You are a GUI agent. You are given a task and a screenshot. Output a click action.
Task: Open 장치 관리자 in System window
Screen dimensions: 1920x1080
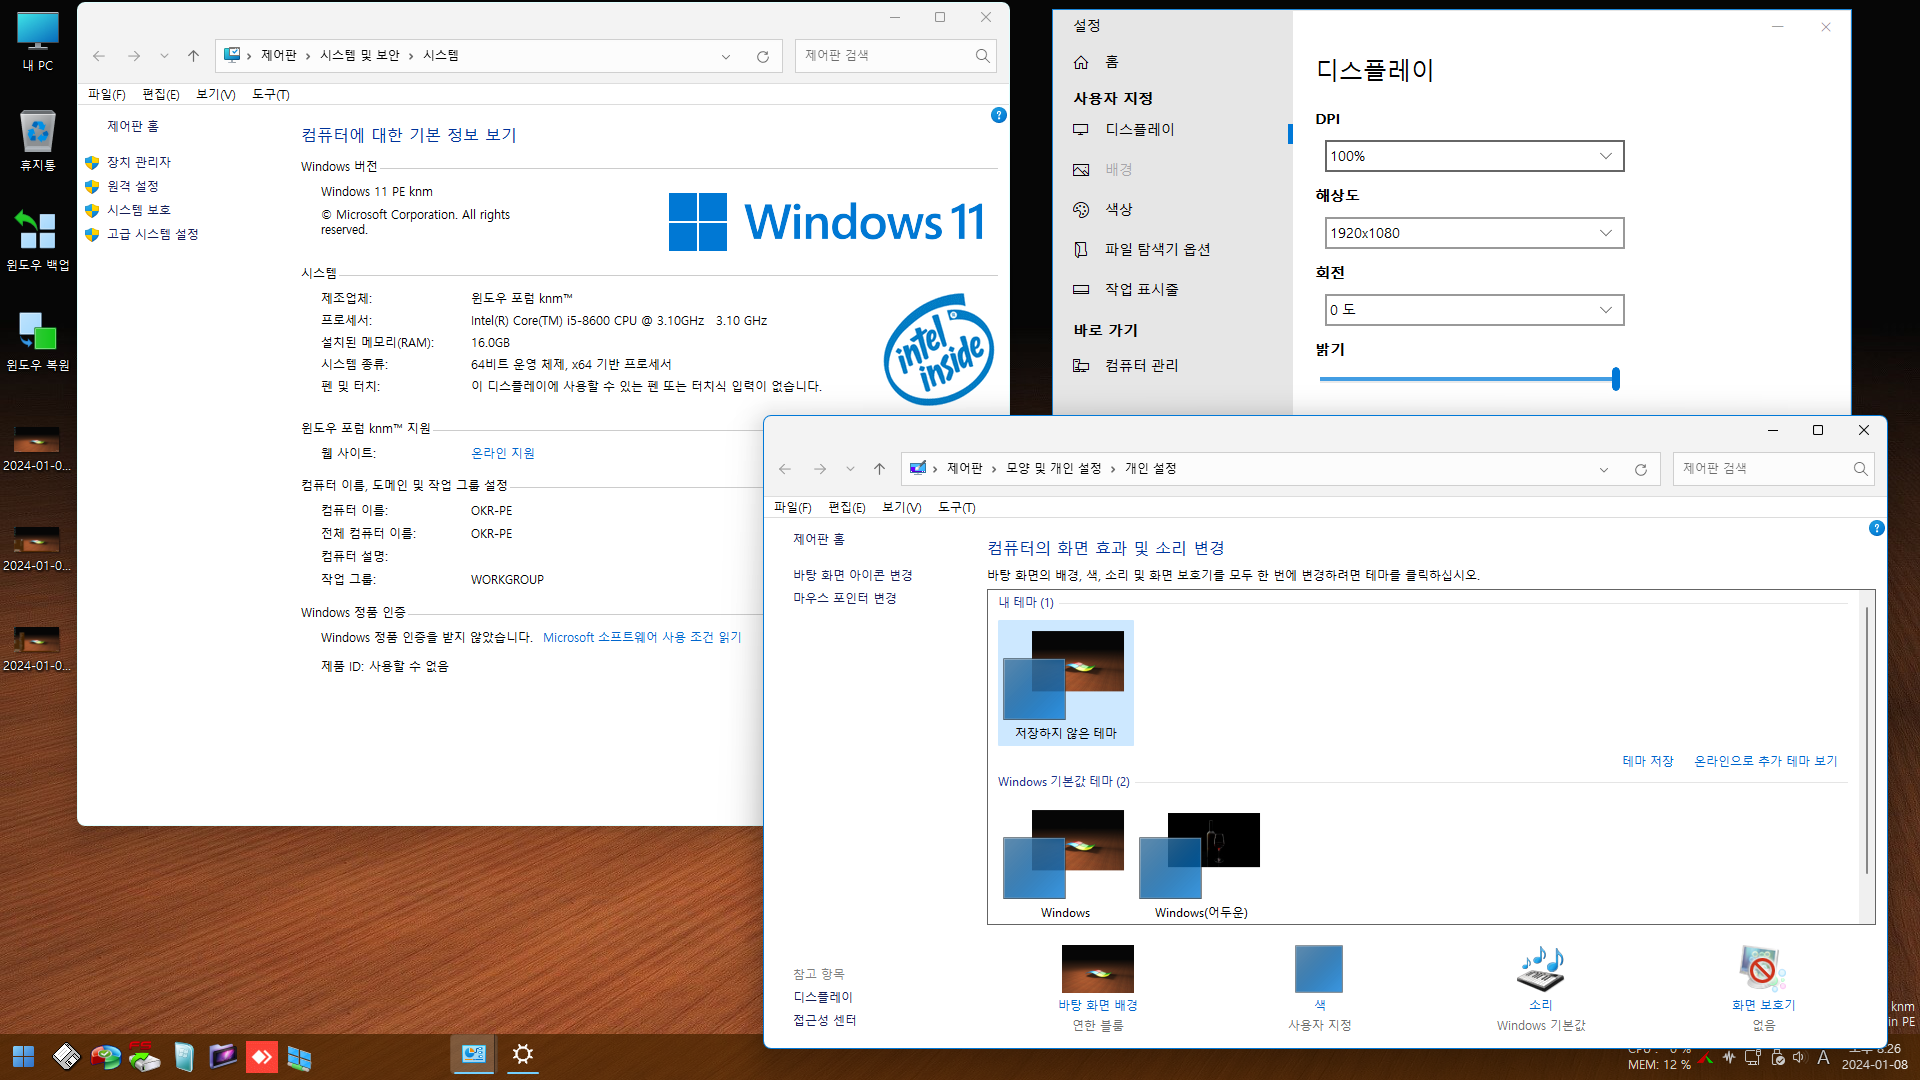139,162
